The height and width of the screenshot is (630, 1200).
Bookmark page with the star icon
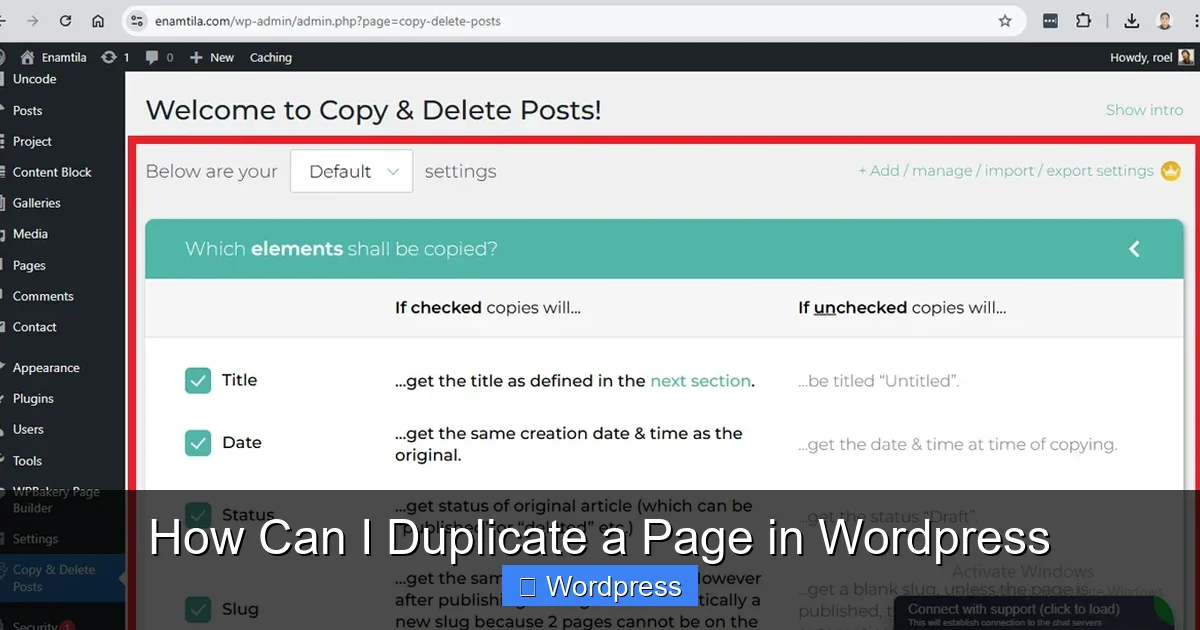click(x=1004, y=20)
